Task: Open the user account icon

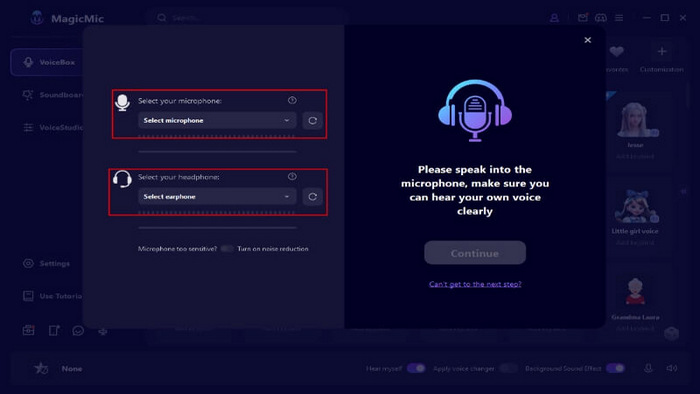Action: pos(554,18)
